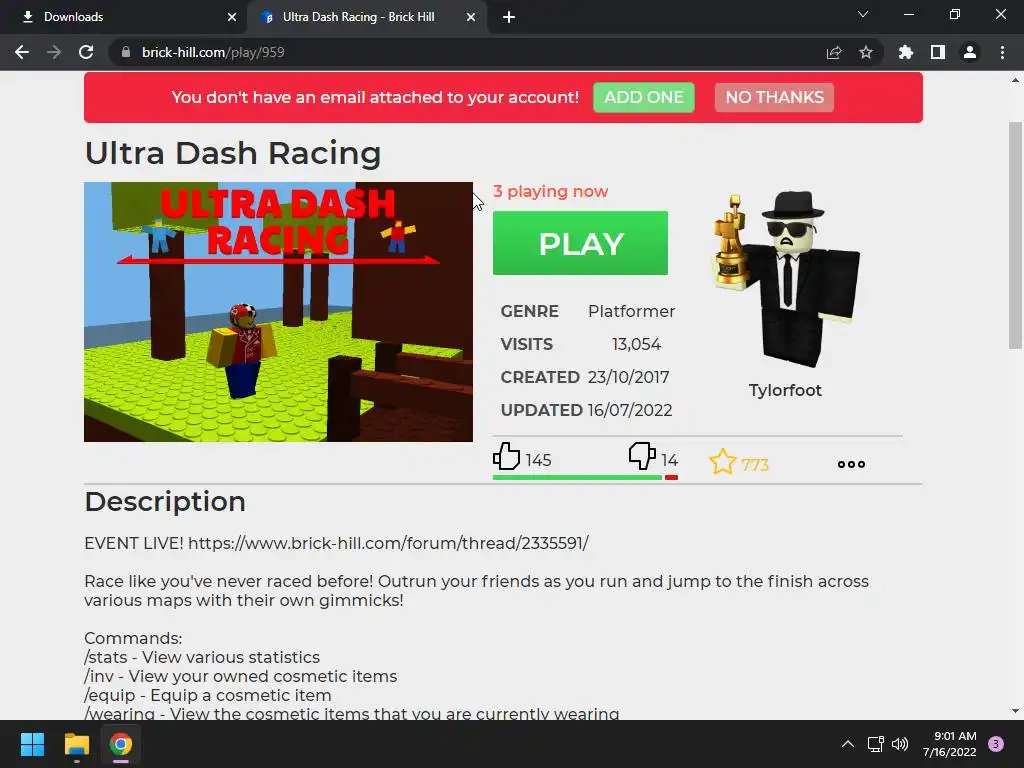Open the Windows Start menu
The height and width of the screenshot is (768, 1024).
coord(32,744)
